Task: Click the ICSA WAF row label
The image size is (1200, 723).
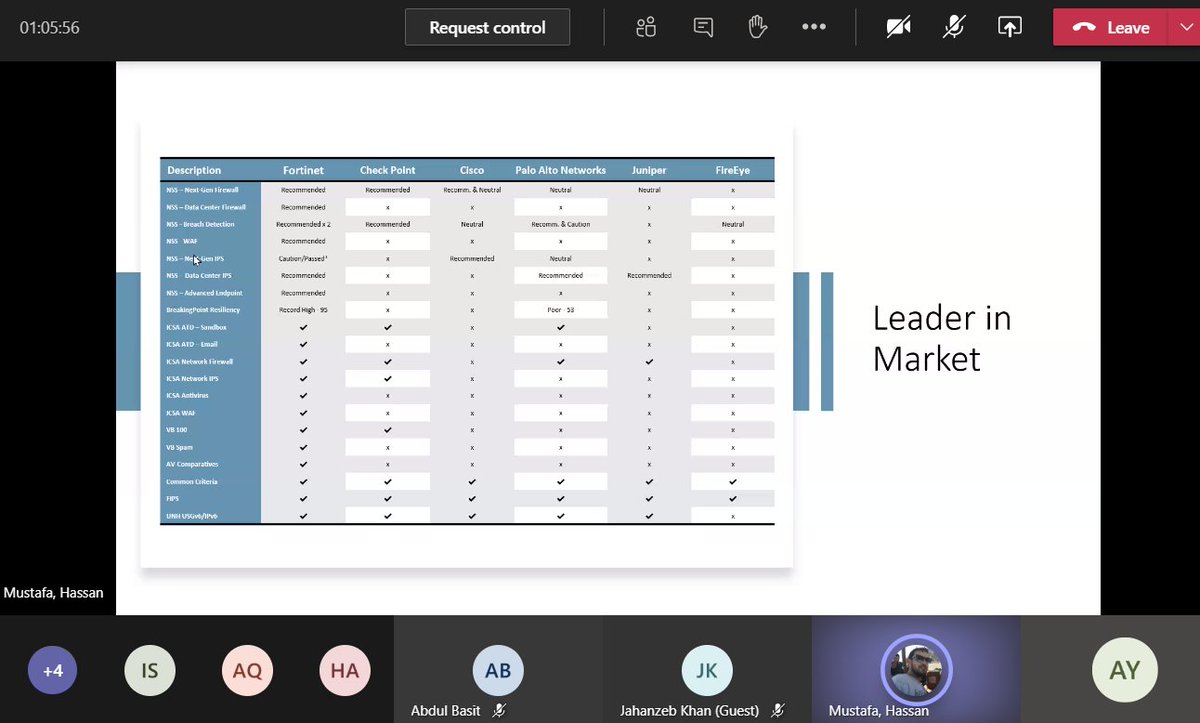Action: coord(181,413)
